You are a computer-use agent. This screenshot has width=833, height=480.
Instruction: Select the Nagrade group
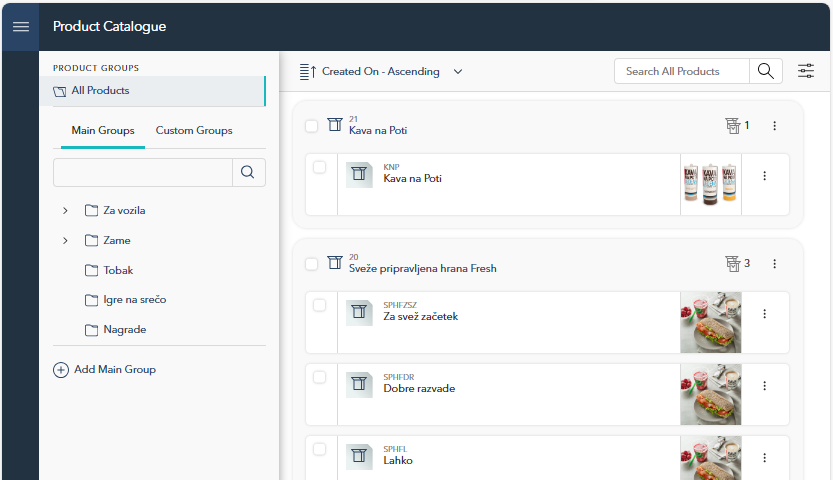tap(125, 330)
